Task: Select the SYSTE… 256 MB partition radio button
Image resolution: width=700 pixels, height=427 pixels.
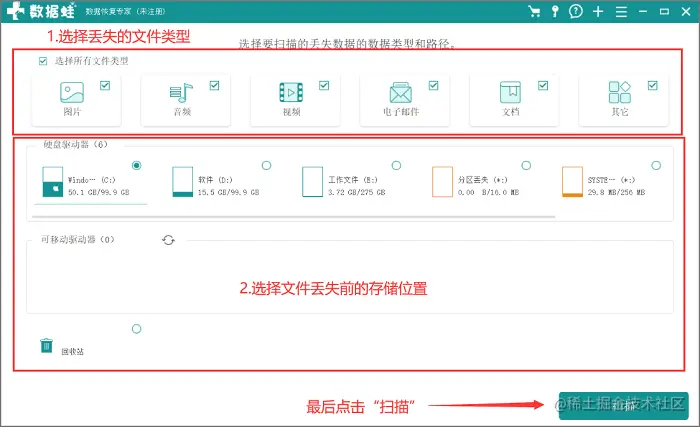Action: pyautogui.click(x=656, y=165)
